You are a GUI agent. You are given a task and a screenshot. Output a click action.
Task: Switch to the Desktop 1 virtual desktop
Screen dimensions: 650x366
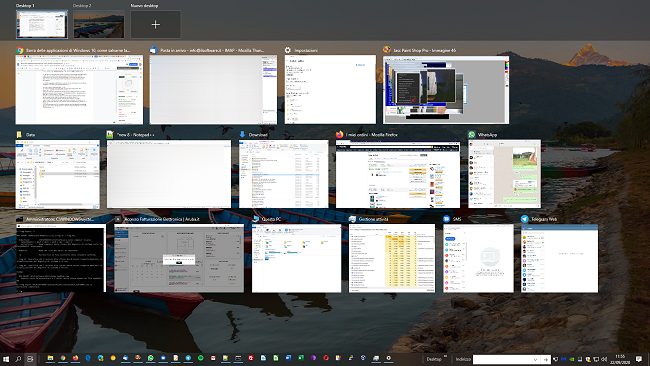click(41, 24)
